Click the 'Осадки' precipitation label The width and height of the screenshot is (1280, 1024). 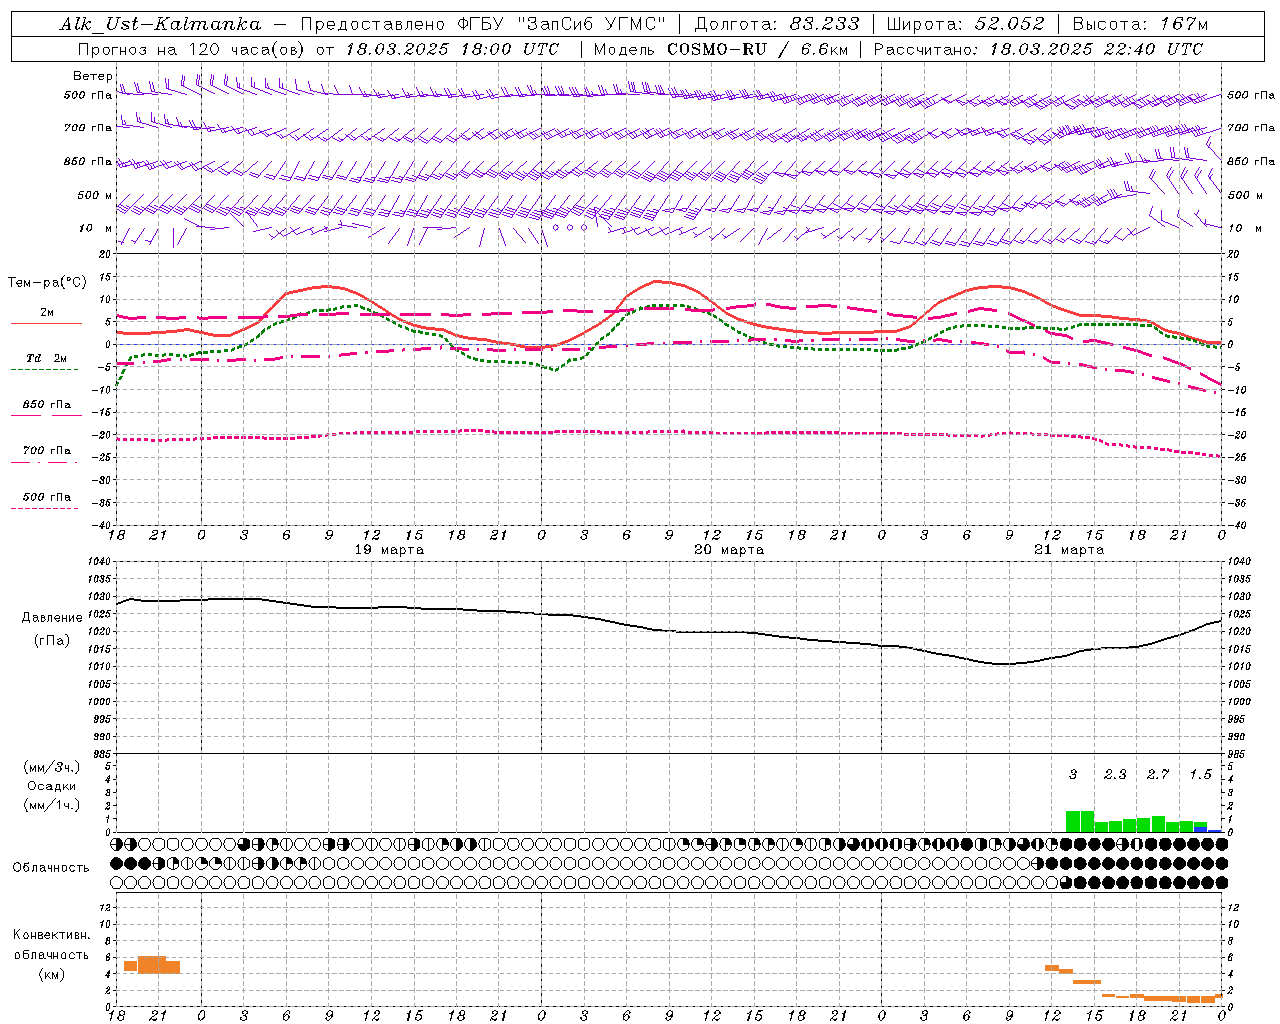[x=51, y=786]
